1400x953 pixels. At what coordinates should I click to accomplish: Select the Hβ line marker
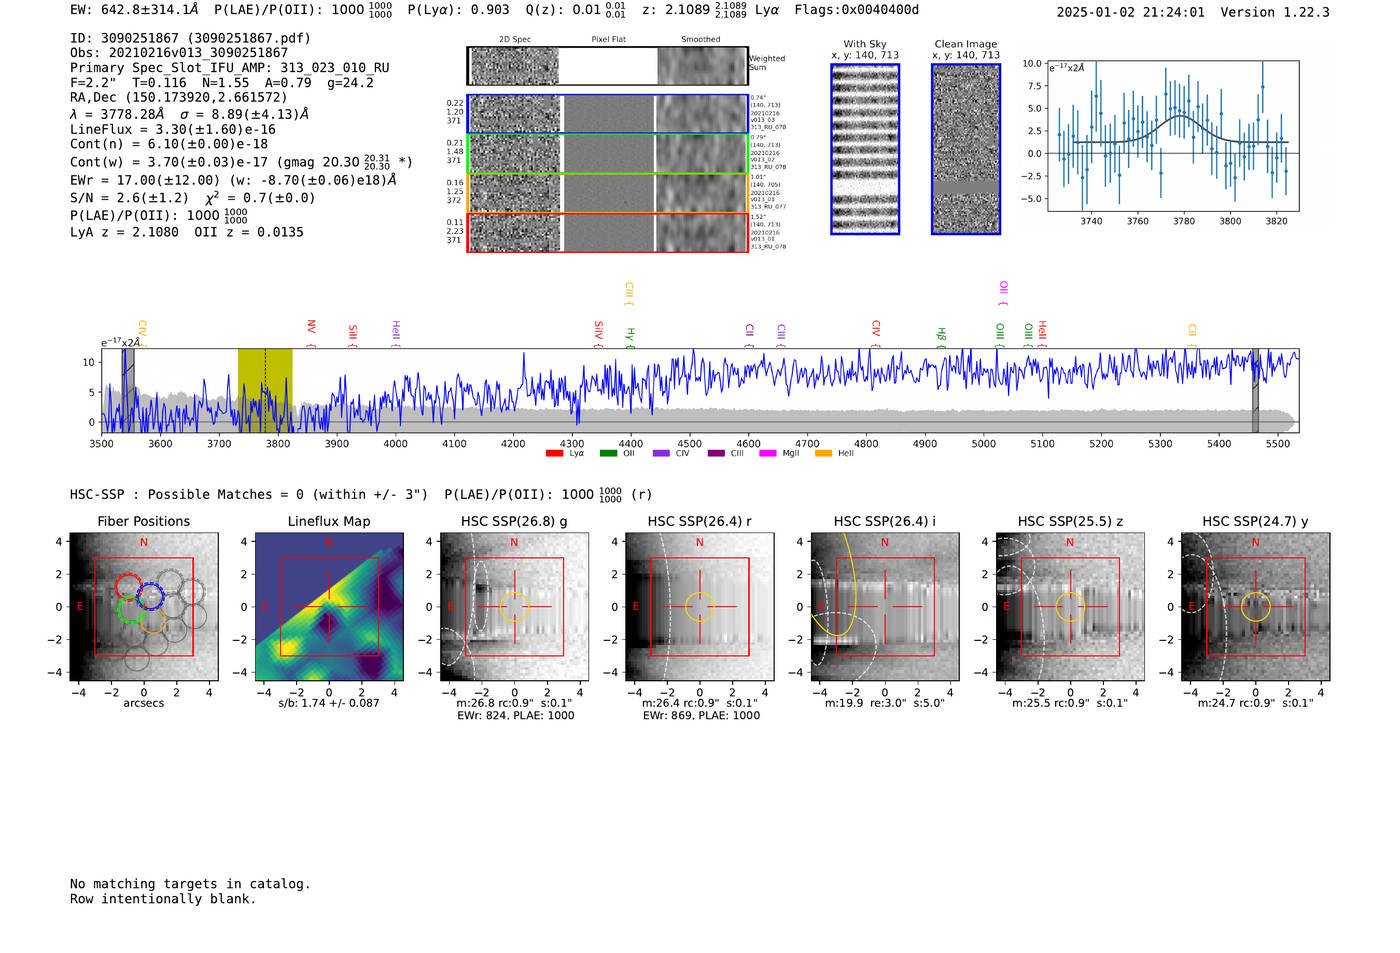(941, 336)
